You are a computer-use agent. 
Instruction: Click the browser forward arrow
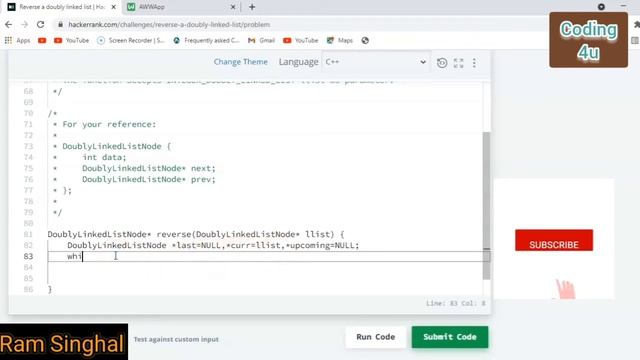(24, 24)
